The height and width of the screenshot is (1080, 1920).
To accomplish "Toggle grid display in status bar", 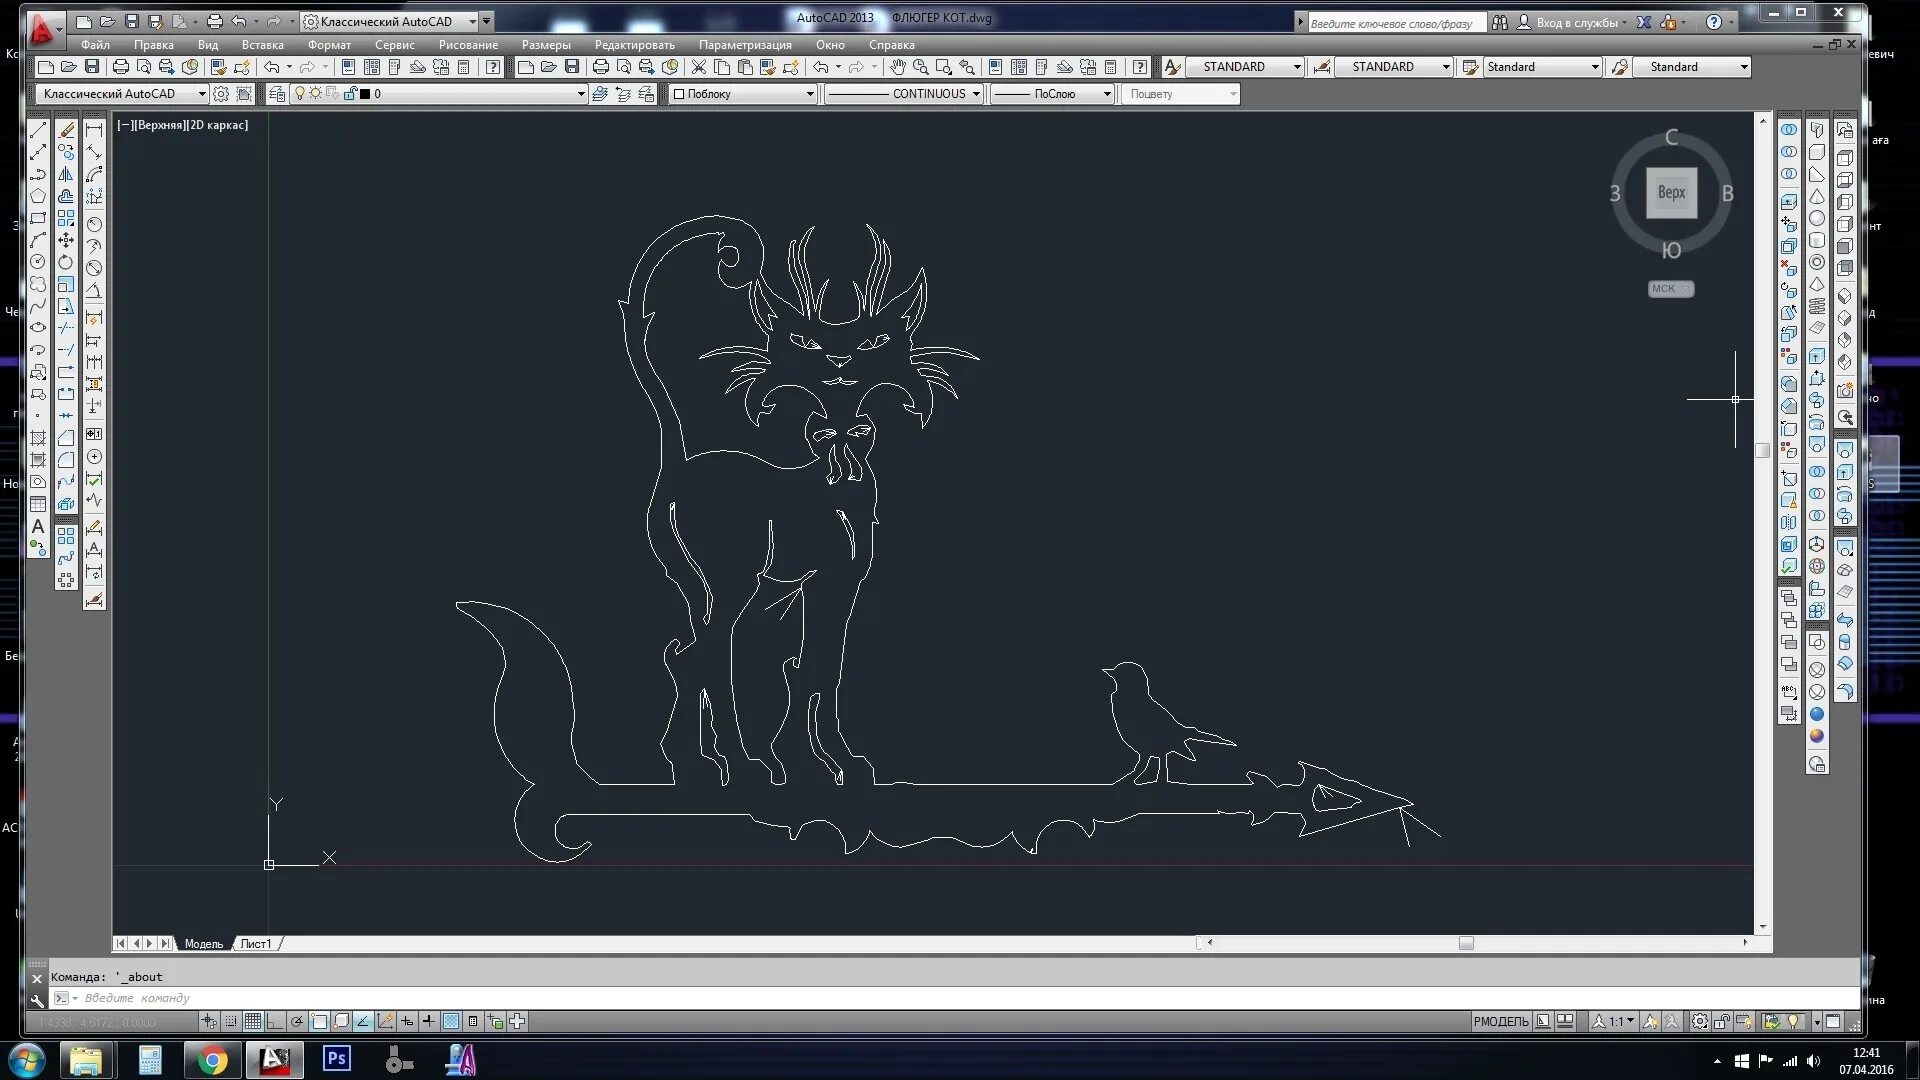I will tap(253, 1021).
